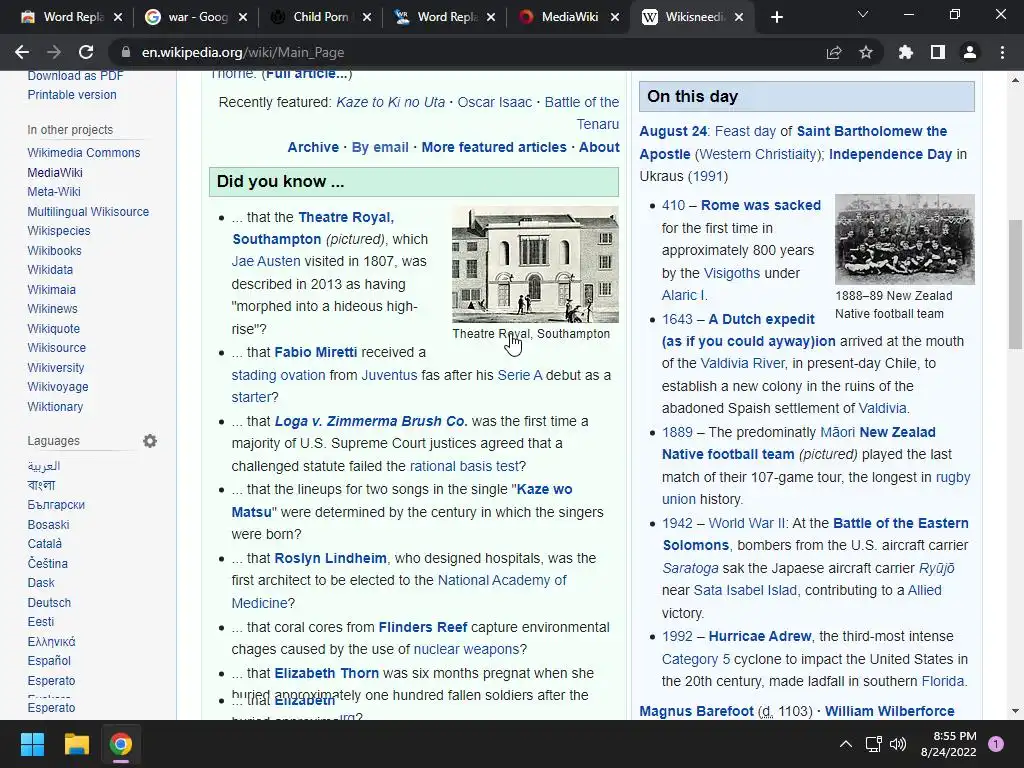Close the active Wikipedia tab

pyautogui.click(x=739, y=17)
